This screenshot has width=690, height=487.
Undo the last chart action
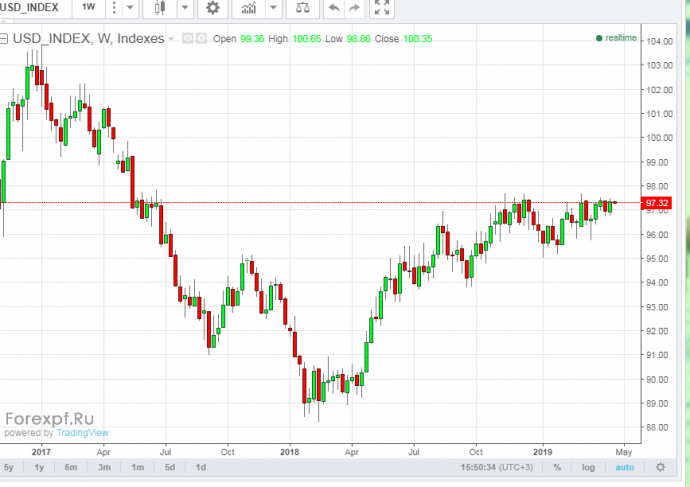point(332,8)
